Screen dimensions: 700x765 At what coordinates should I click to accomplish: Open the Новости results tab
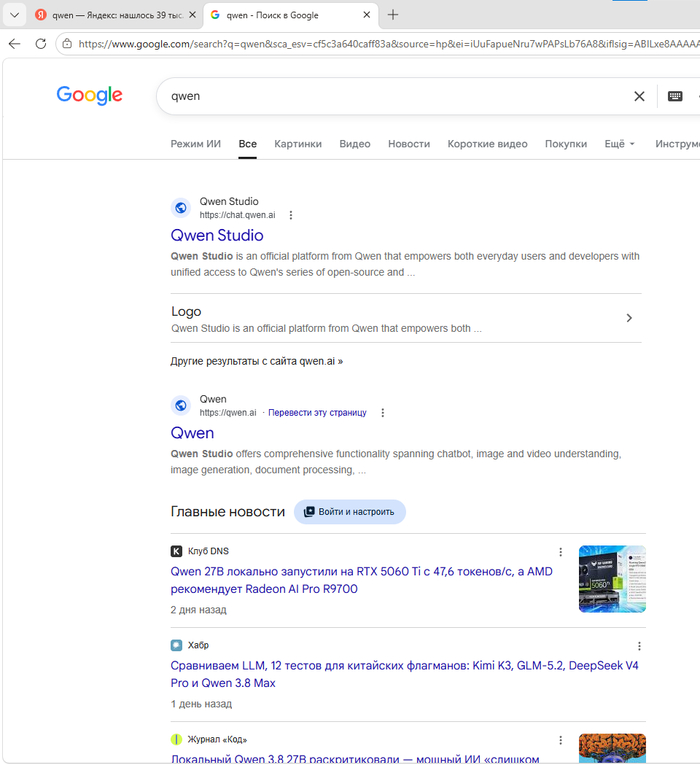409,144
